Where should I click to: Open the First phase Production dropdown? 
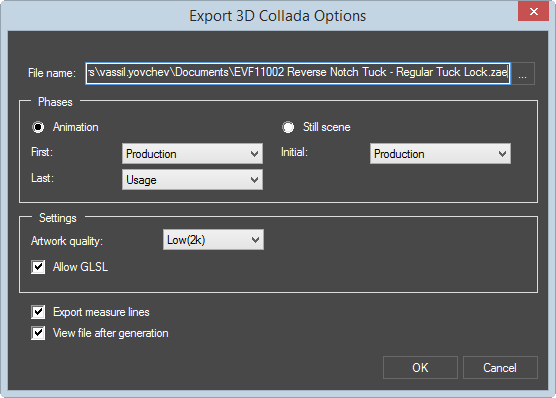(192, 154)
